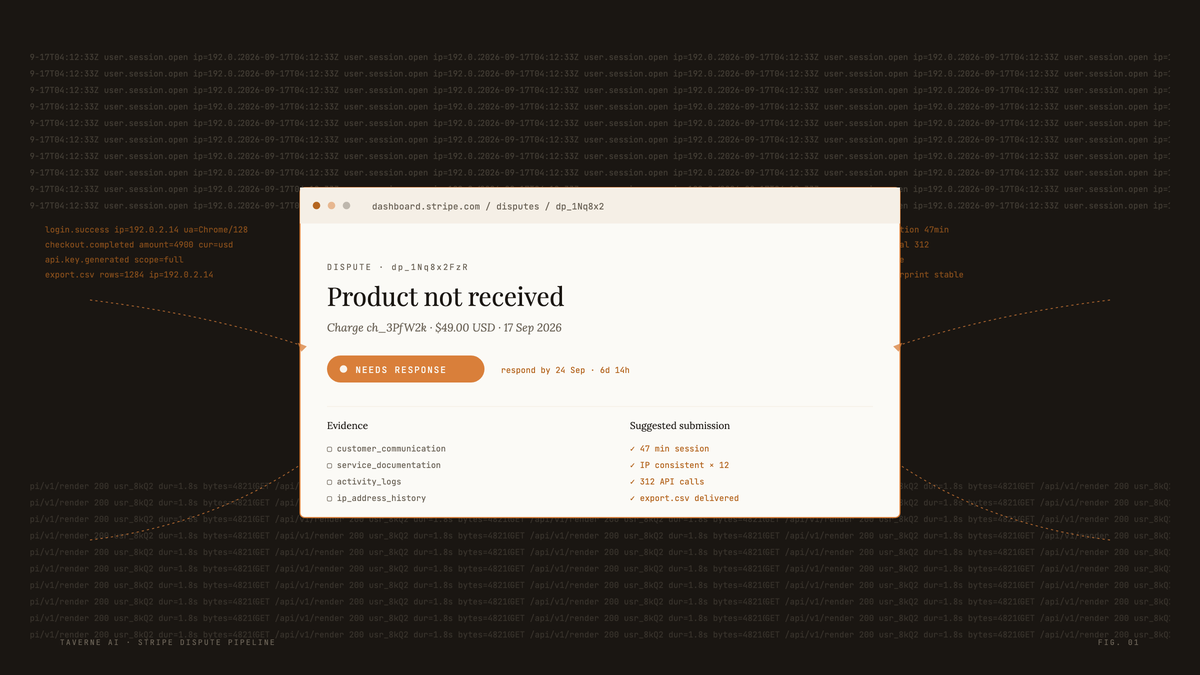Screen dimensions: 1200x675
Task: Check the service_documentation evidence box
Action: pyautogui.click(x=330, y=465)
